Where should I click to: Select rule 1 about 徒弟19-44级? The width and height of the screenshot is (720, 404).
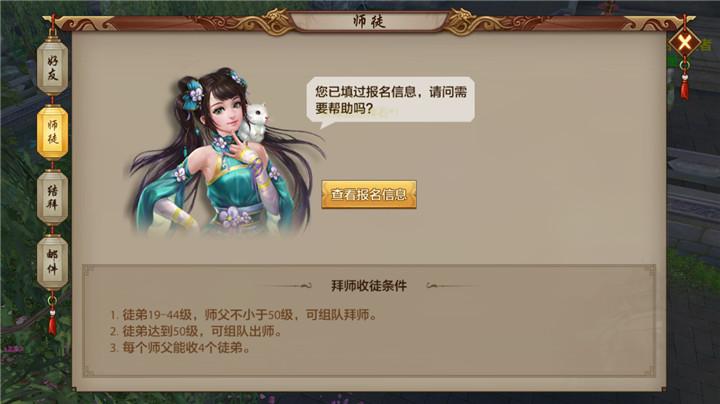pyautogui.click(x=243, y=315)
